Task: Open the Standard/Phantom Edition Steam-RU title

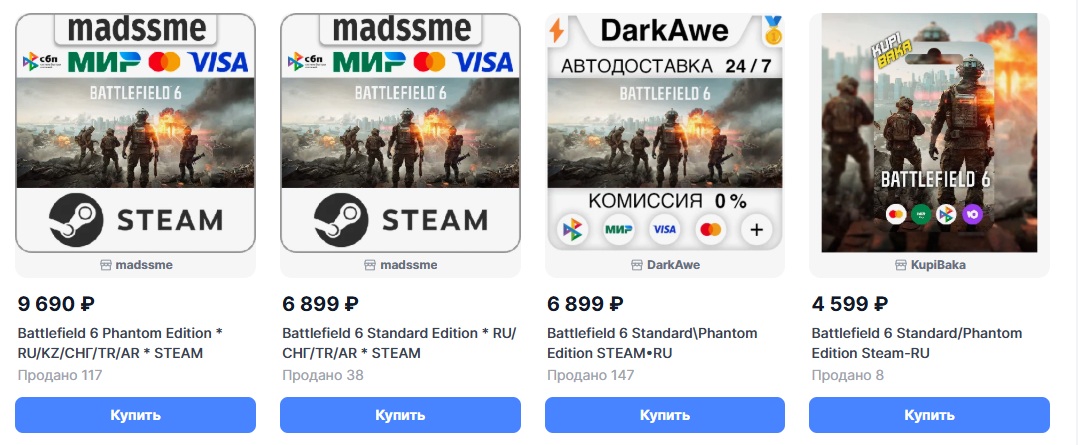Action: coord(916,343)
